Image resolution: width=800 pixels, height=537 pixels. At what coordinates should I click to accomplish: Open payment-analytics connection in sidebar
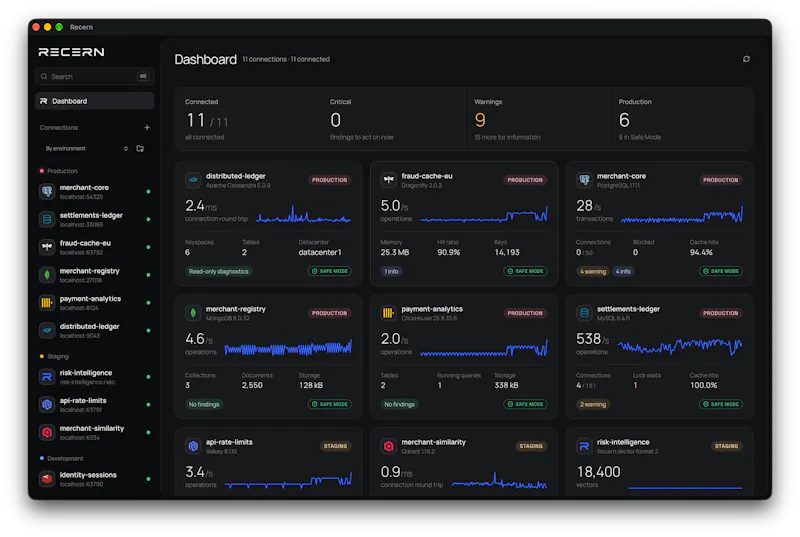pyautogui.click(x=94, y=303)
